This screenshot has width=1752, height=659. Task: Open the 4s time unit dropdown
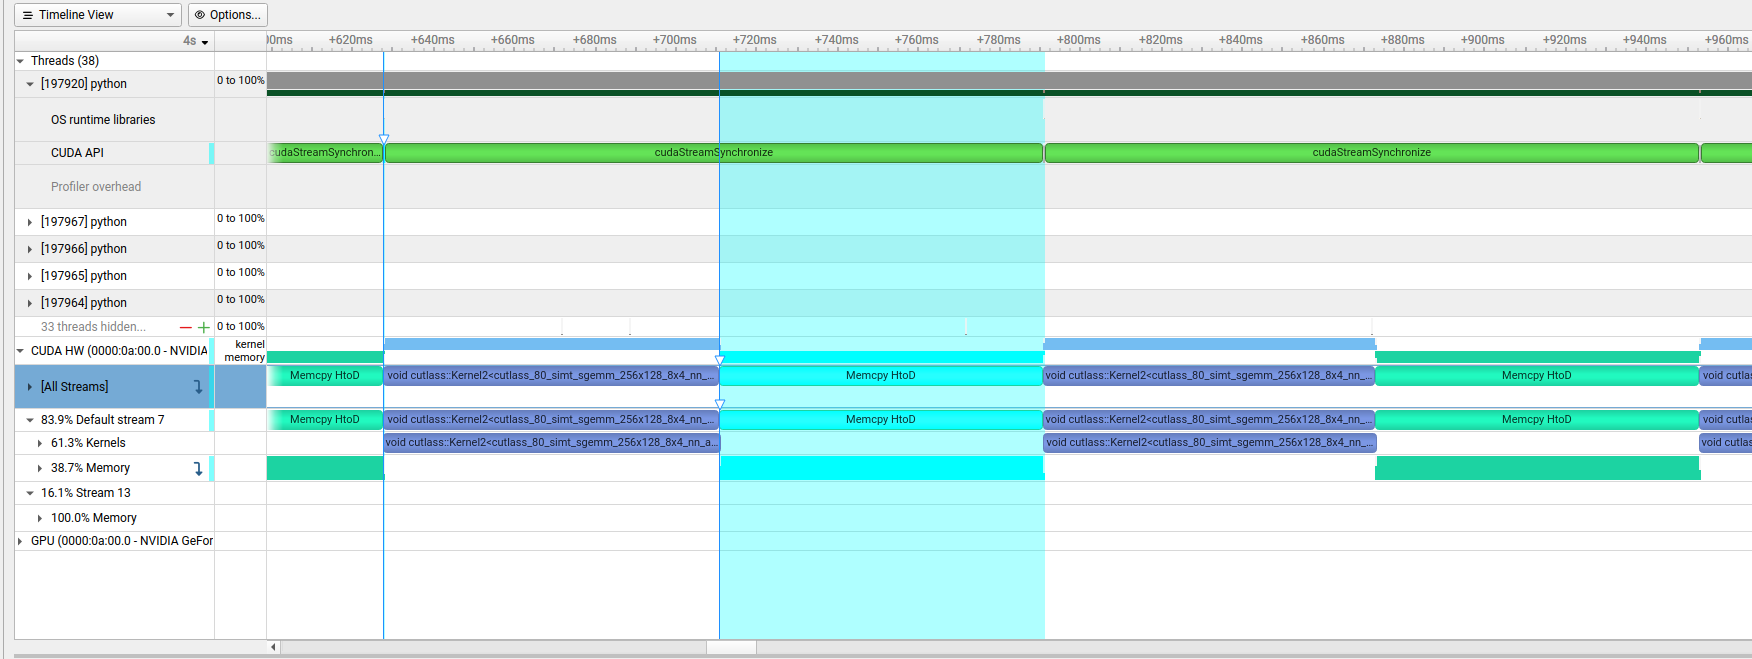click(x=196, y=41)
